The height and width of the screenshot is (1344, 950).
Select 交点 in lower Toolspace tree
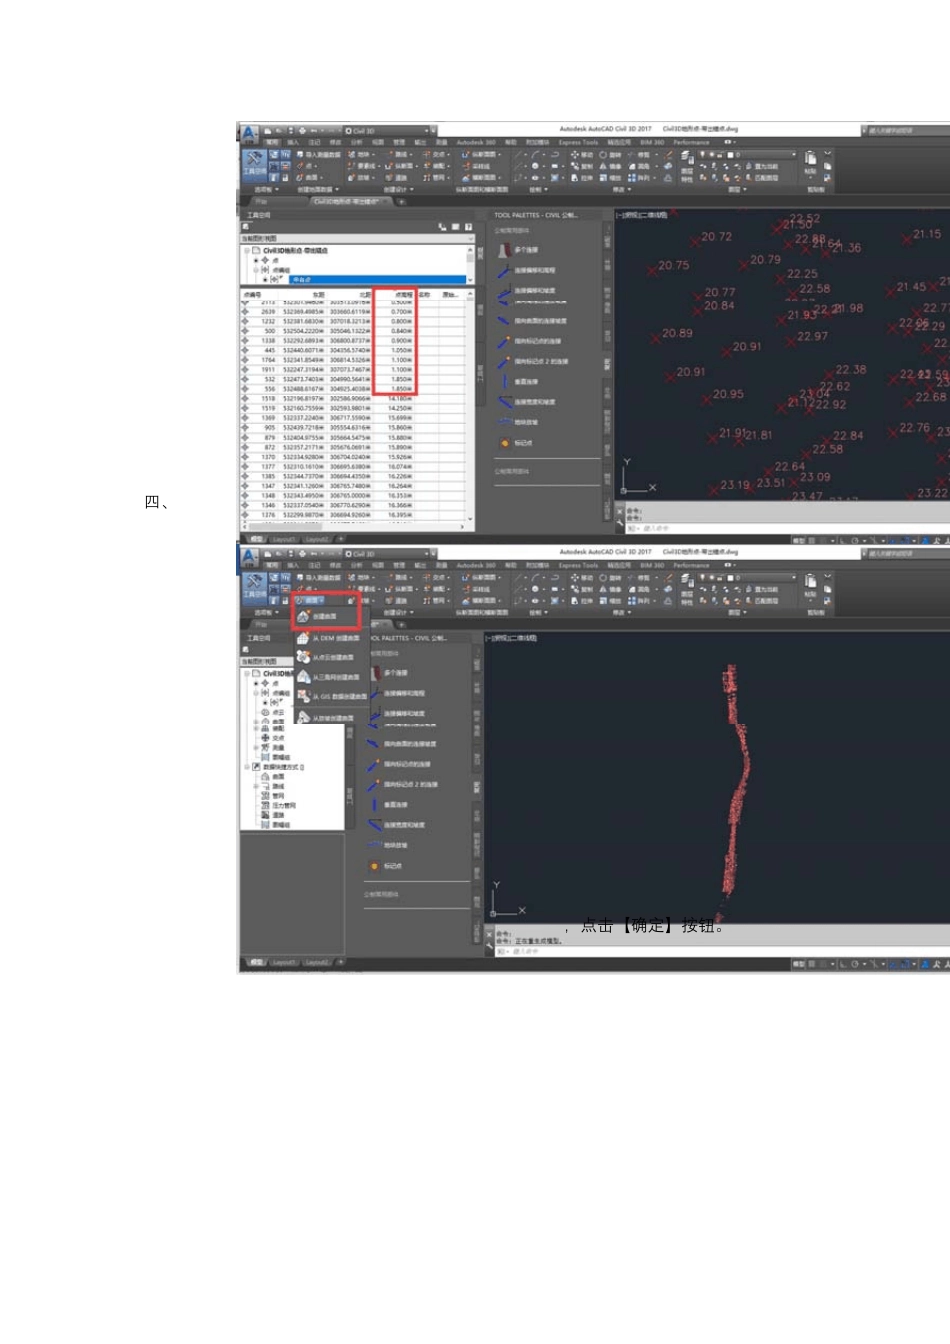[x=273, y=739]
